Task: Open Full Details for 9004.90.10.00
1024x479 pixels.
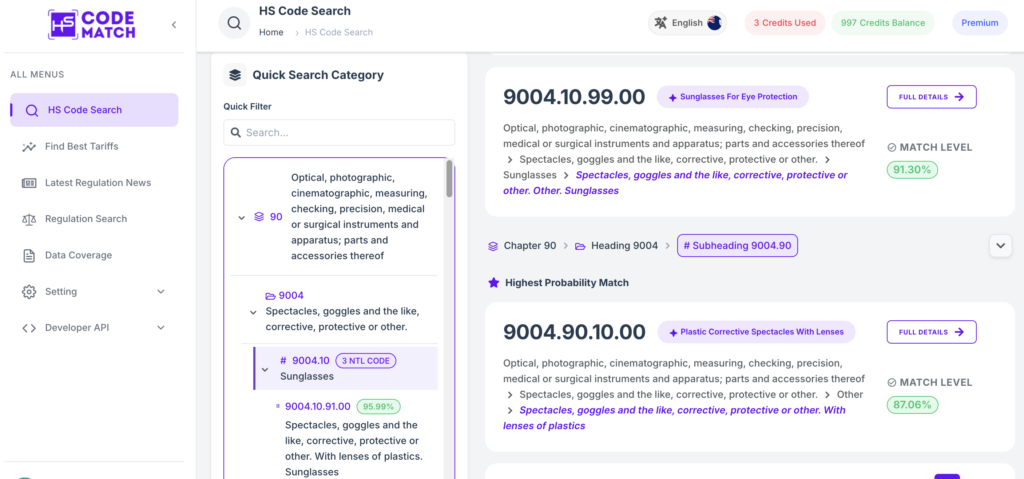Action: pyautogui.click(x=931, y=332)
